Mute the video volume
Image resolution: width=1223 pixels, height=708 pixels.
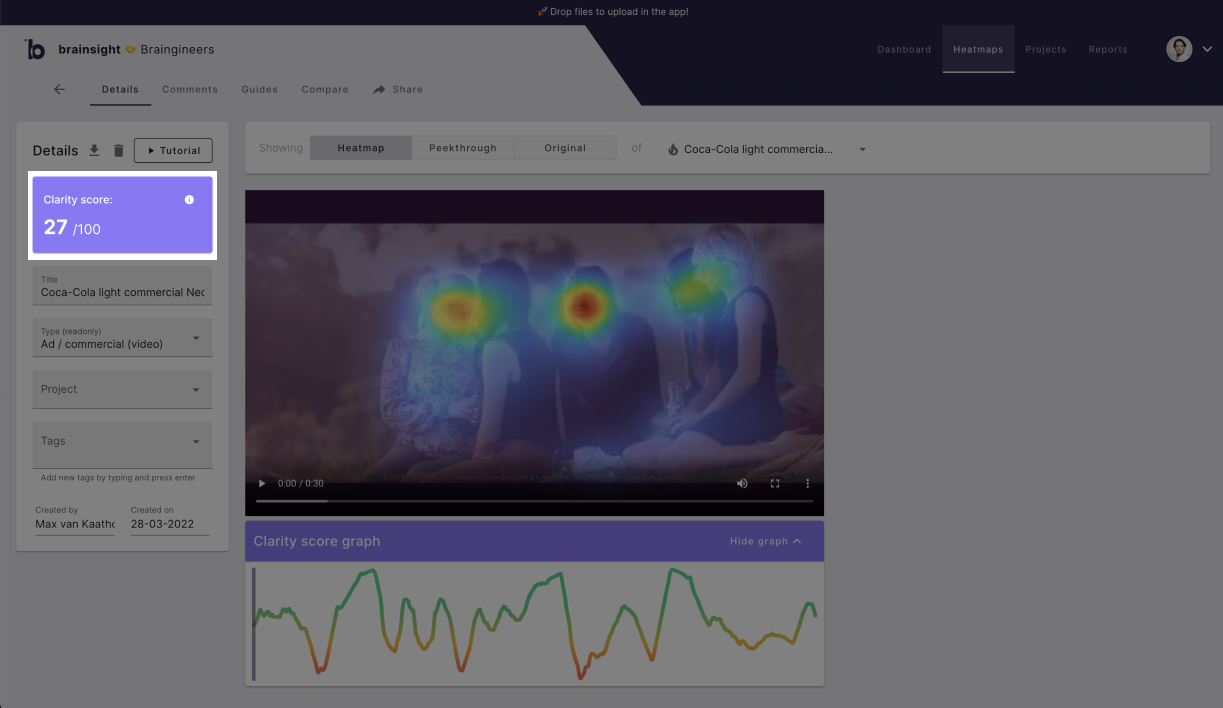742,483
